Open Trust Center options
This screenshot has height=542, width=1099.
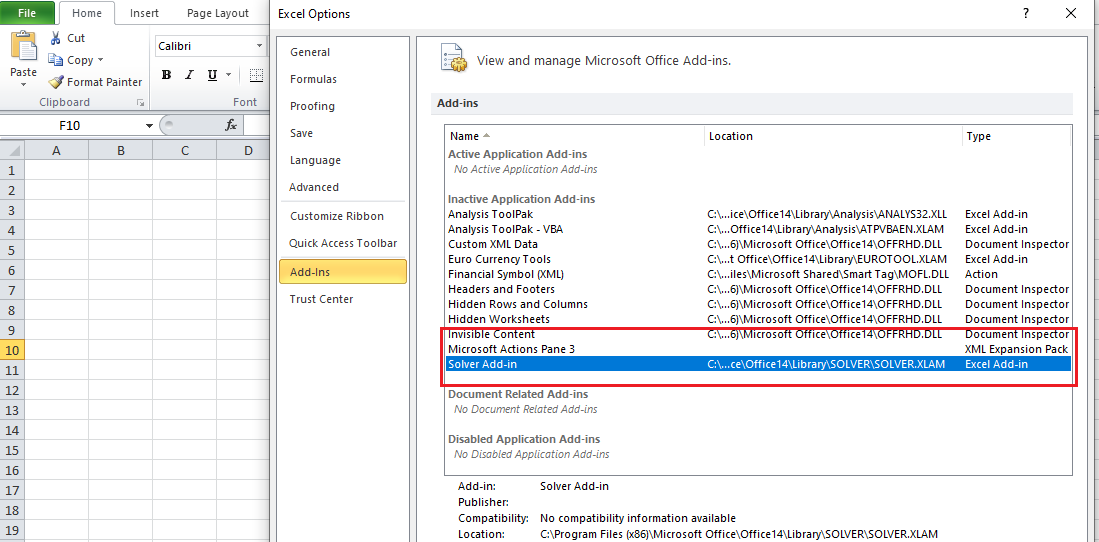343,299
